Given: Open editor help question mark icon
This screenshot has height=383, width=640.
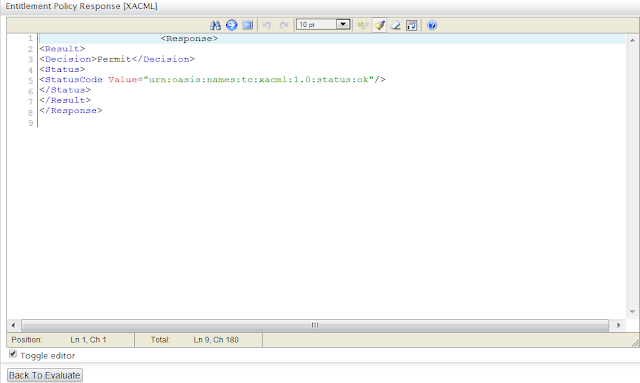Looking at the screenshot, I should (432, 25).
